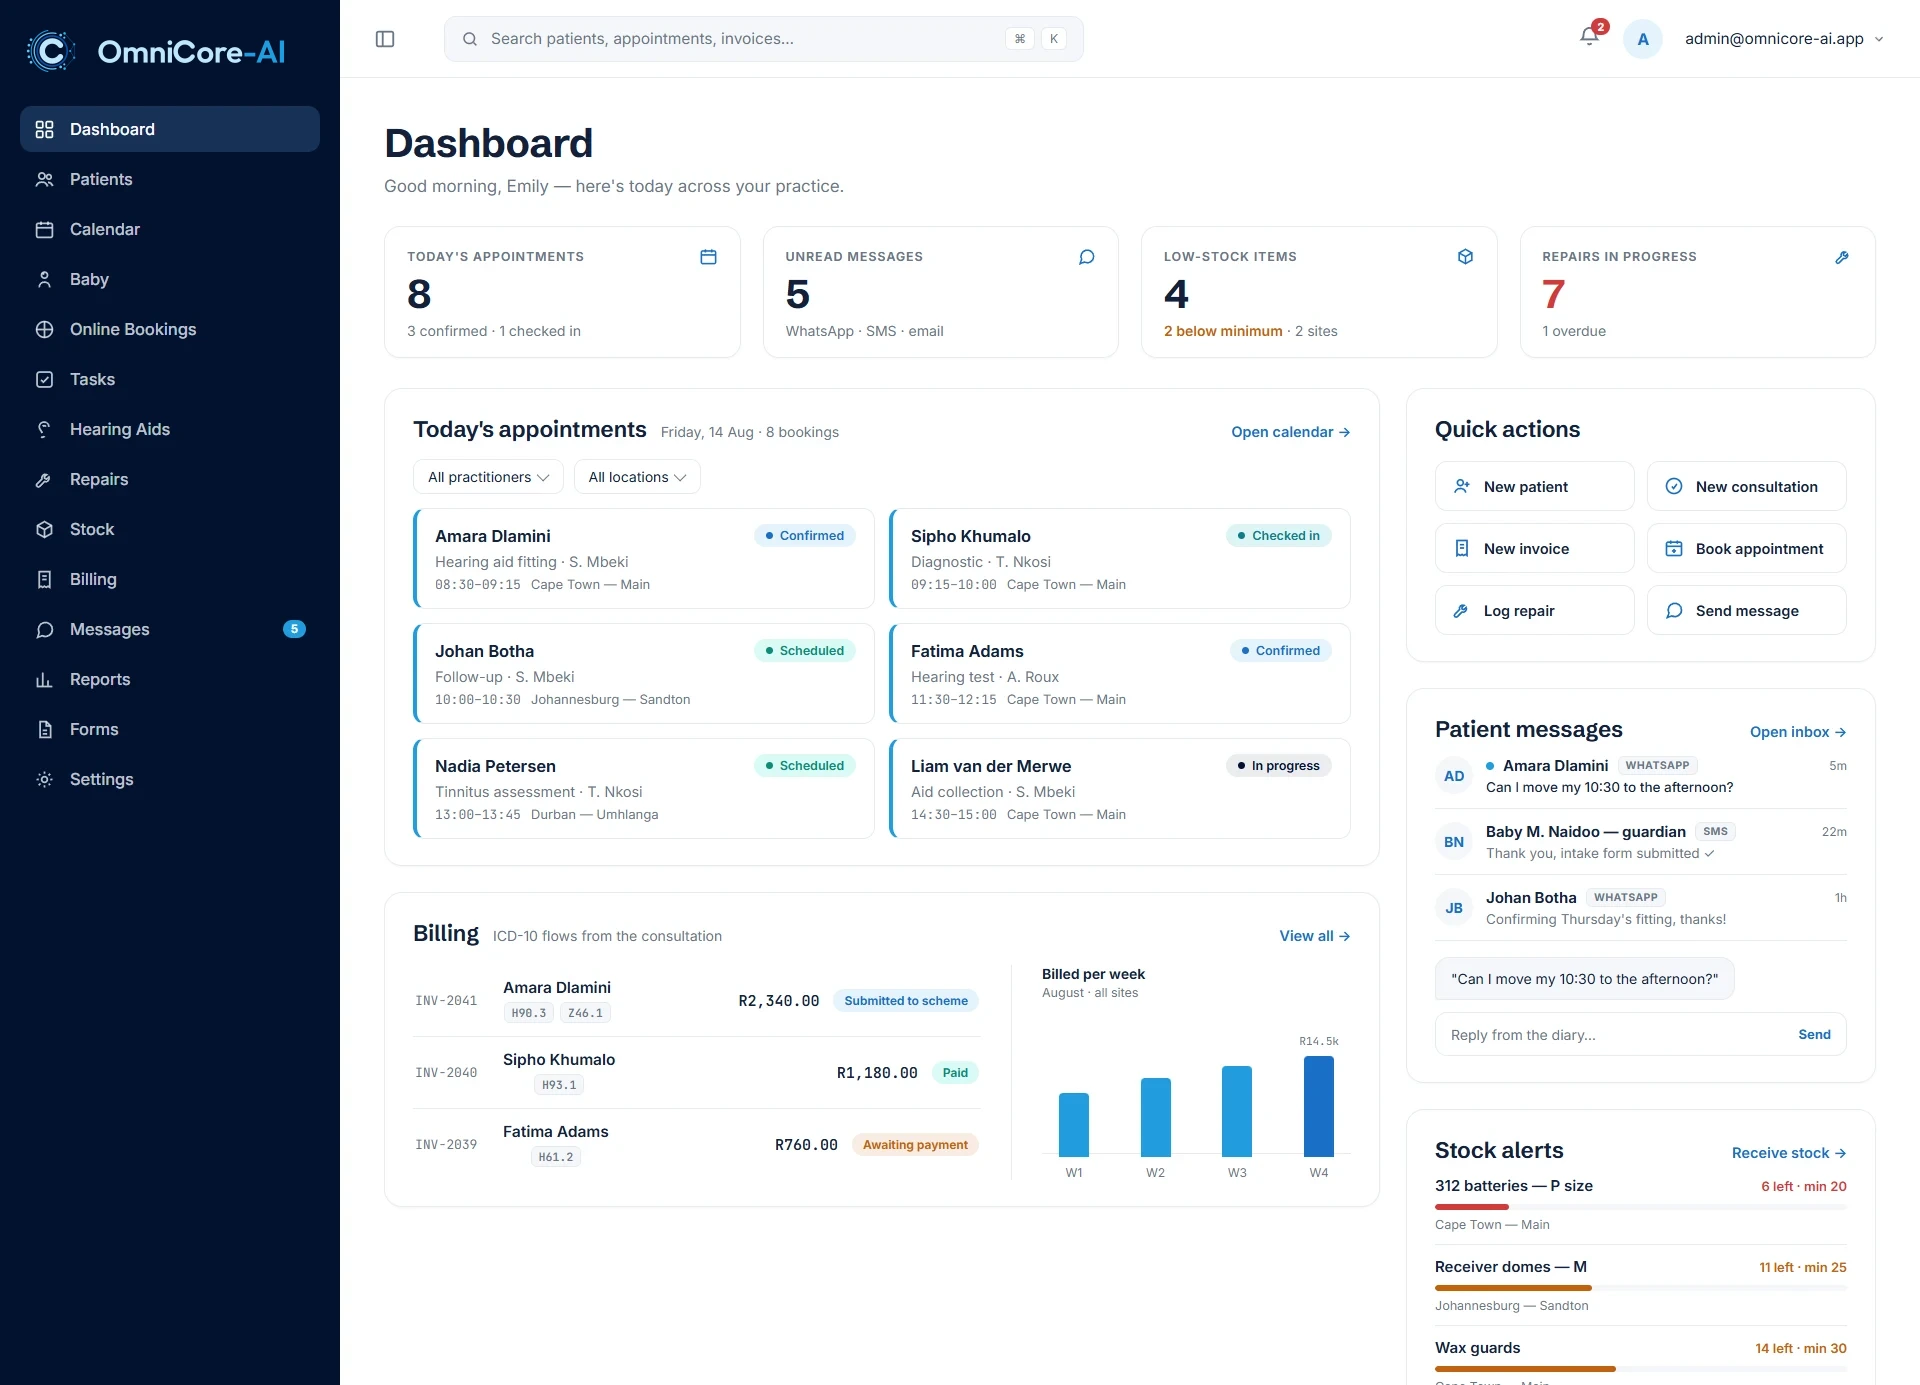Open Liam van der Merwe appointment card

click(1120, 789)
